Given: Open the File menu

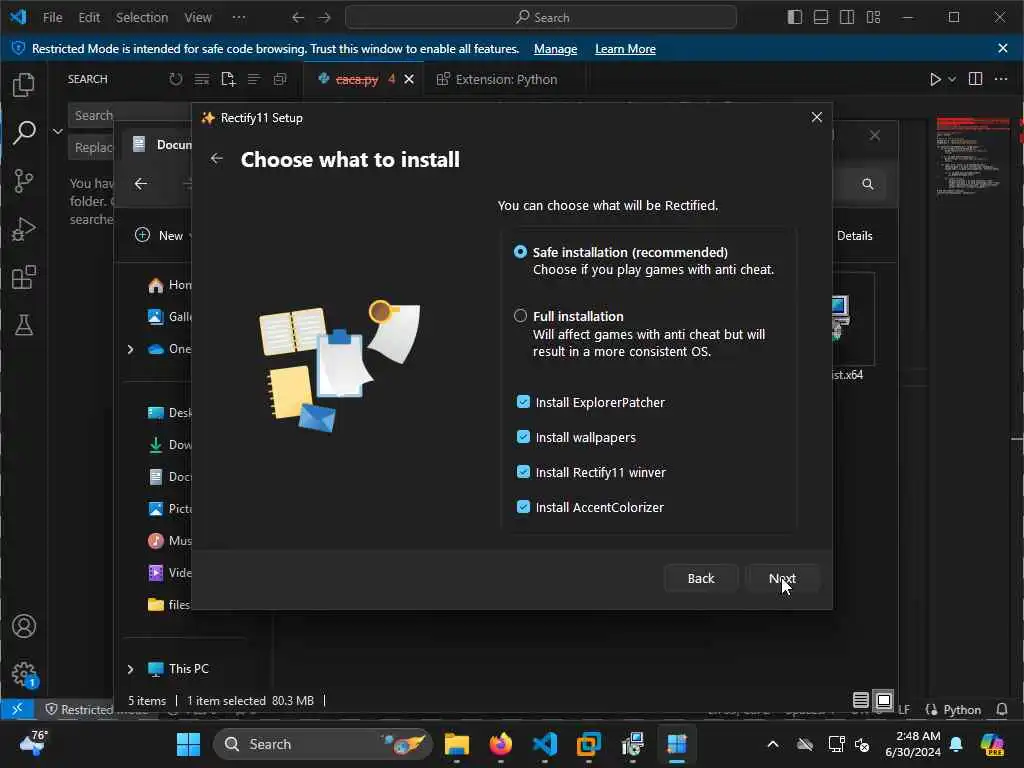Looking at the screenshot, I should (52, 18).
